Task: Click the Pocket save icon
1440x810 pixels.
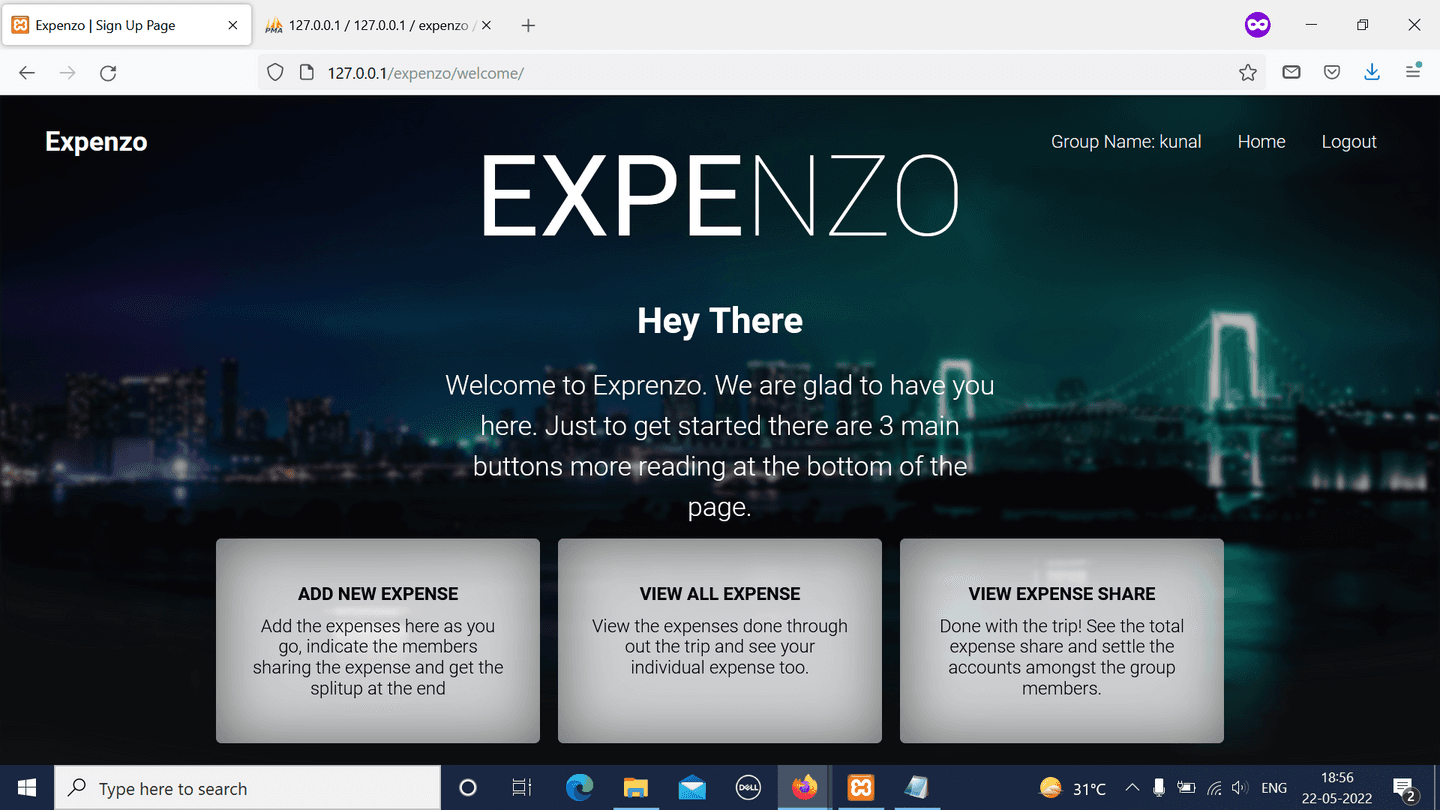Action: click(1331, 72)
